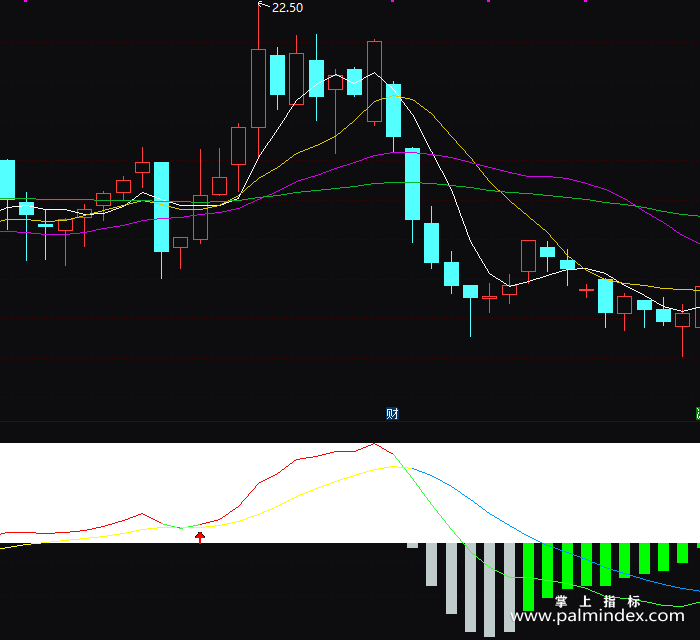
Task: Click the leftmost cyan candle at chart edge
Action: point(7,179)
